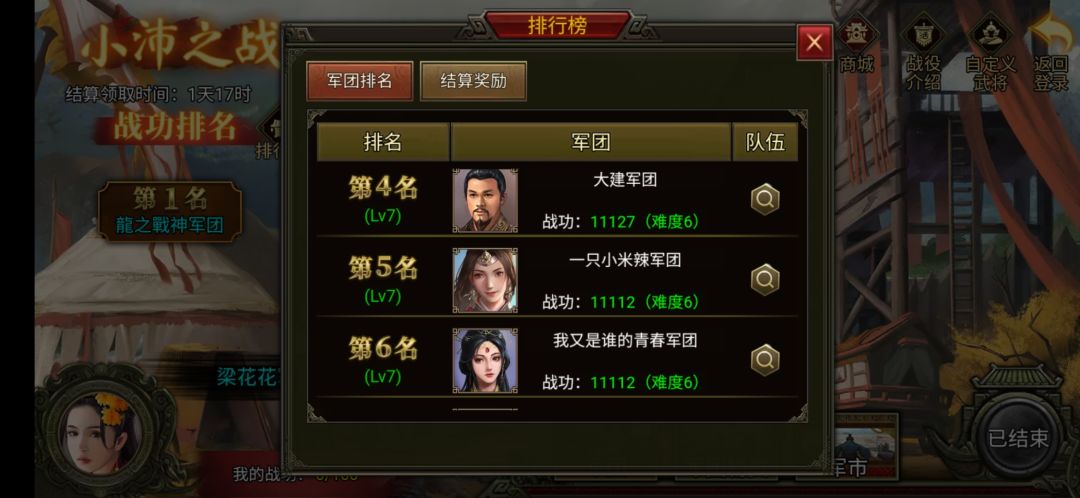
Task: Click the 第1名 龍之戰神军团 banner
Action: [x=170, y=211]
